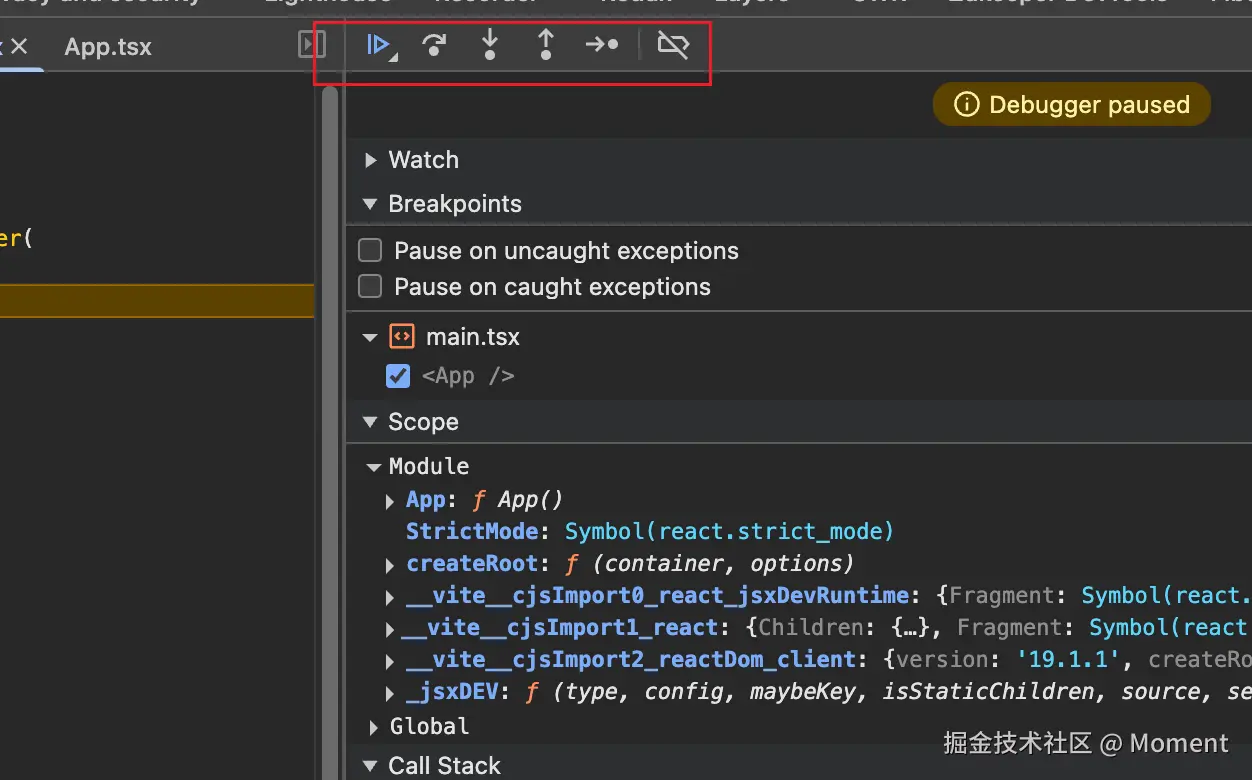Screen dimensions: 1252x780
Task: Enable Pause on uncaught exceptions
Action: click(x=370, y=250)
